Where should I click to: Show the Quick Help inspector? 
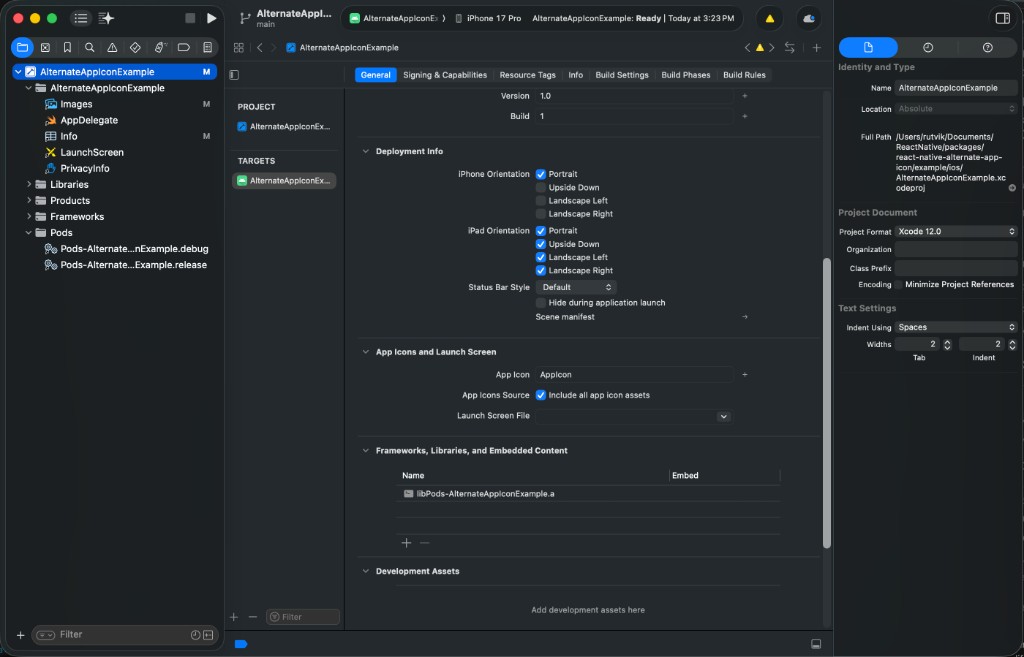987,47
